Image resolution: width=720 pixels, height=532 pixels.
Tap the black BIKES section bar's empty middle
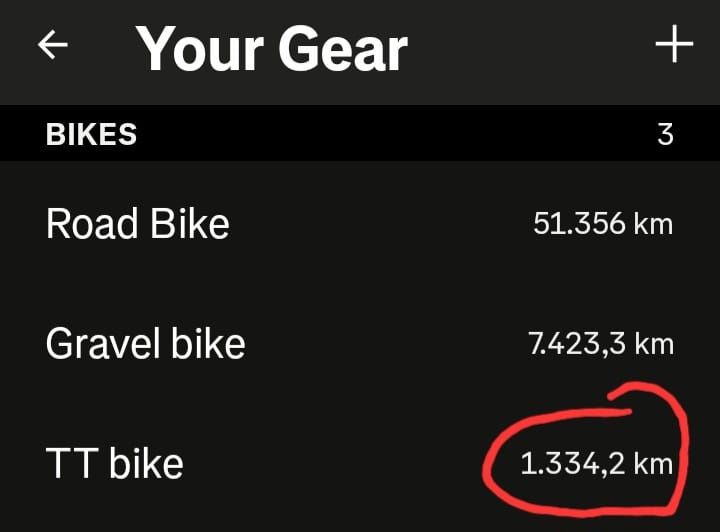click(400, 134)
